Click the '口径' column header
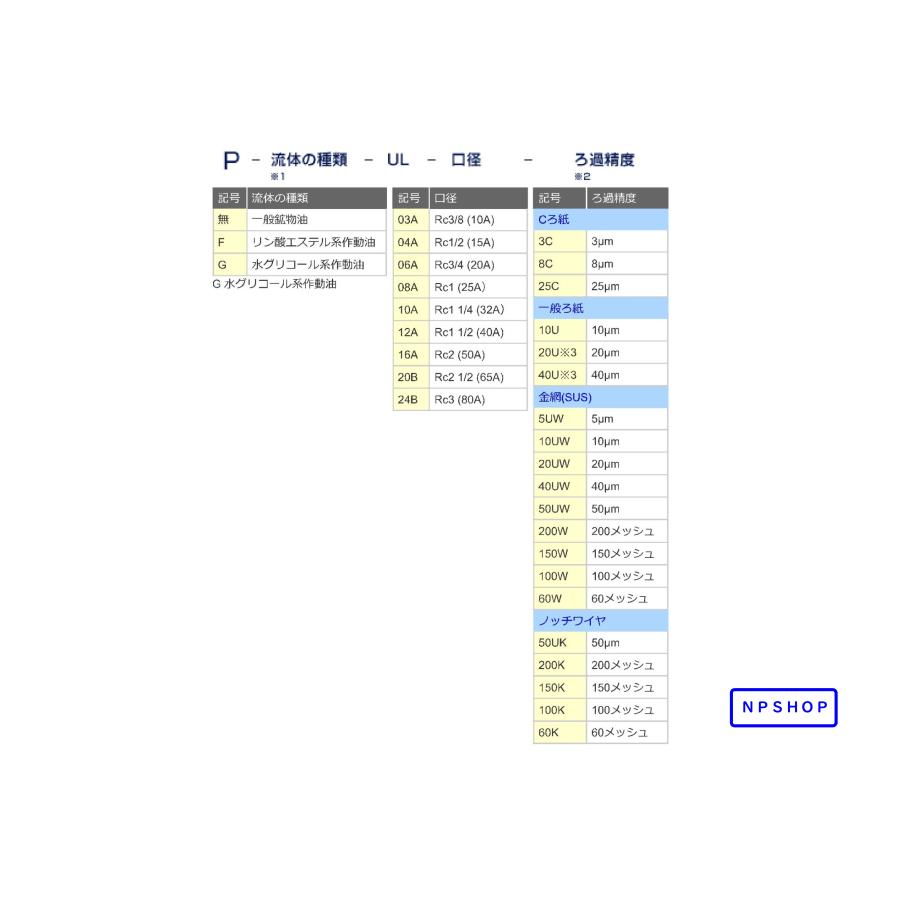This screenshot has height=900, width=900. point(478,198)
